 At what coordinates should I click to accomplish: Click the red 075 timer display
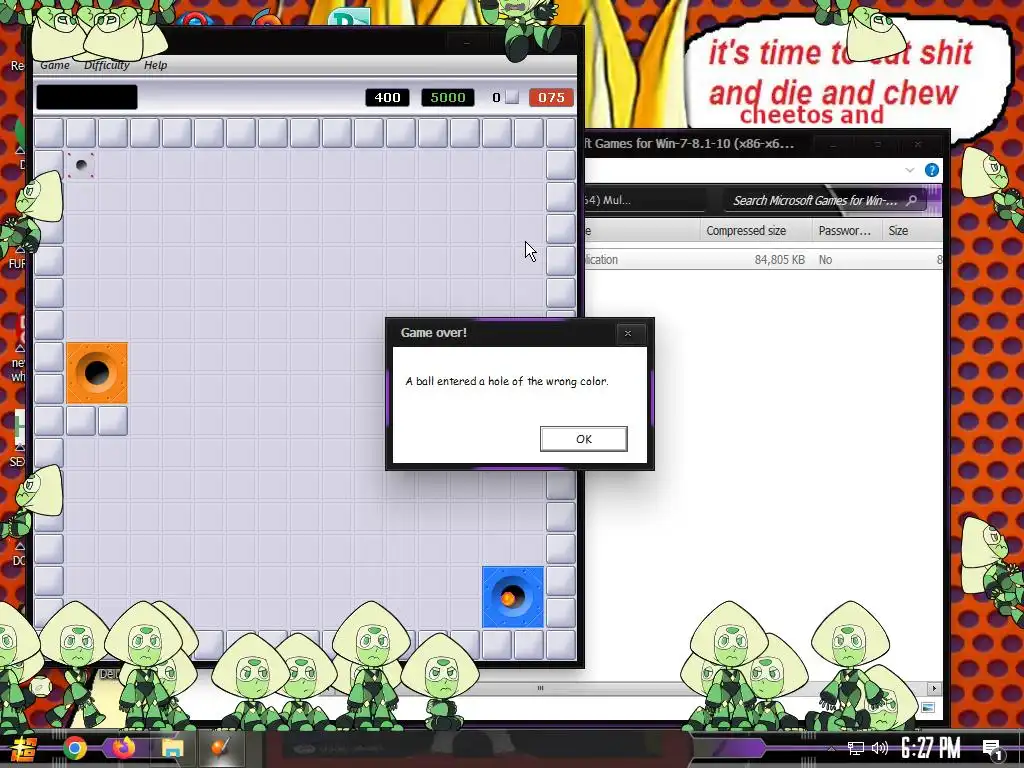[x=551, y=97]
